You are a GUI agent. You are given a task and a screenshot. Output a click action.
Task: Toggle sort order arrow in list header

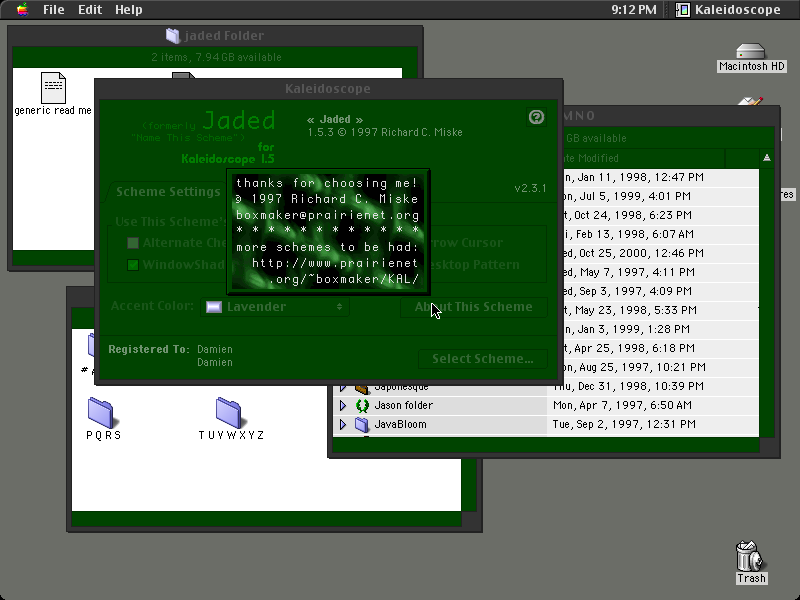[767, 158]
